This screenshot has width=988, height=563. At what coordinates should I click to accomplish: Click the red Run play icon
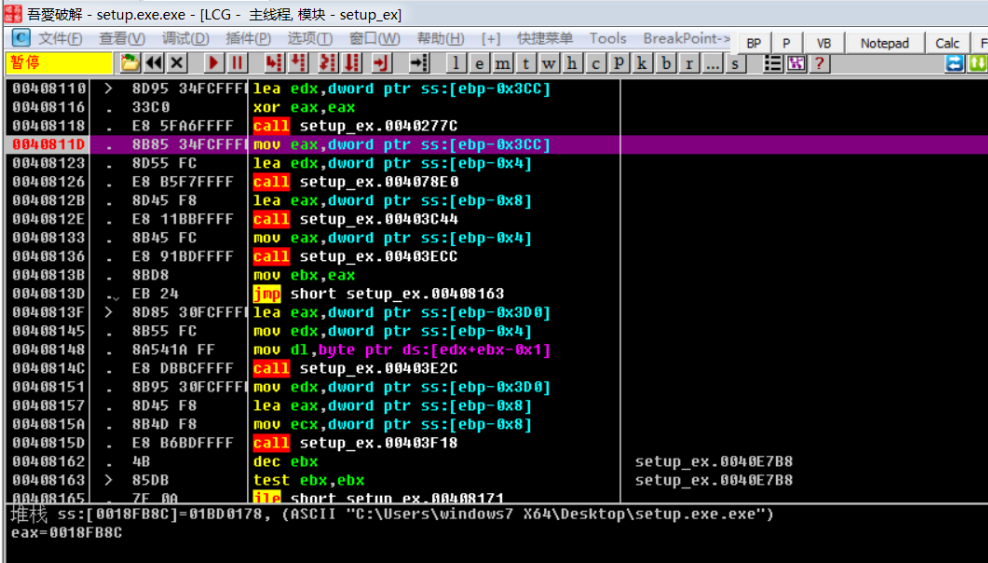[214, 63]
